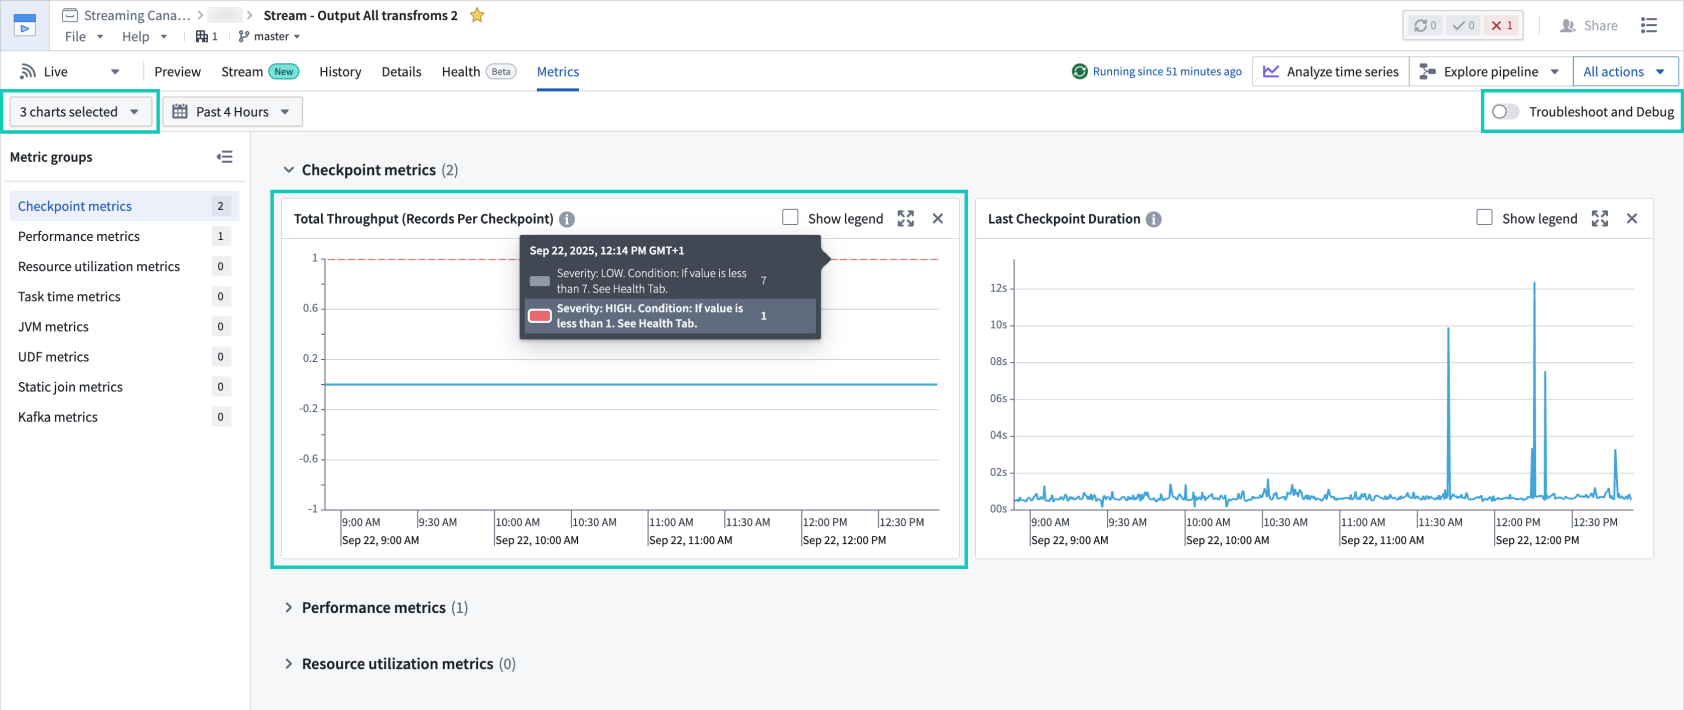
Task: Close the Total Throughput chart
Action: tap(938, 219)
